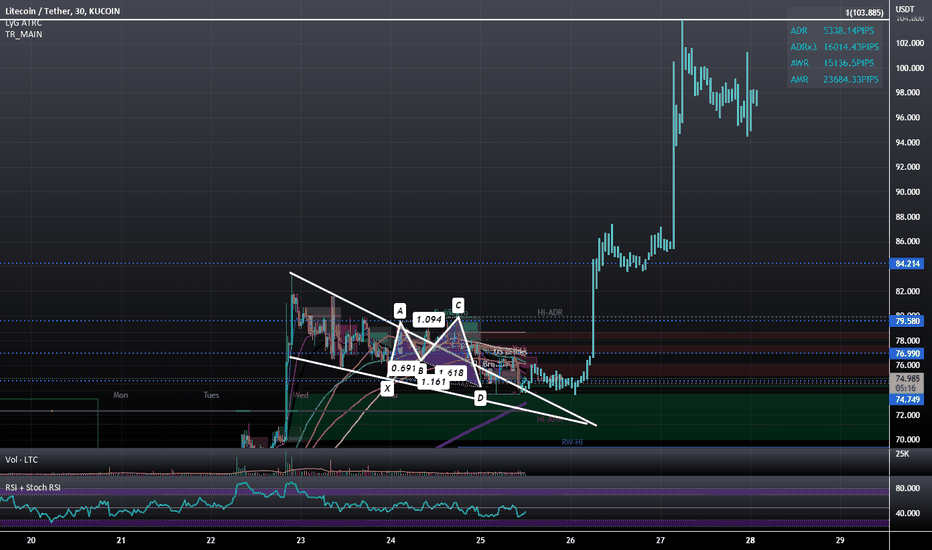The width and height of the screenshot is (932, 550).
Task: Click date 26 on time axis
Action: click(x=571, y=540)
